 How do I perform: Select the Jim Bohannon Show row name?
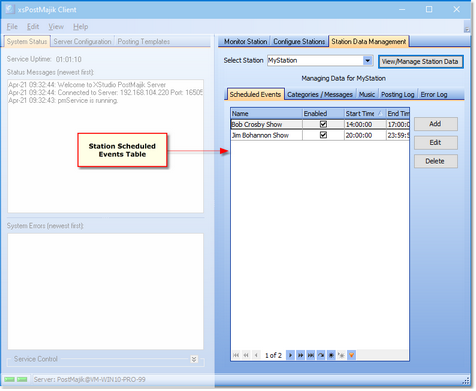coord(260,135)
